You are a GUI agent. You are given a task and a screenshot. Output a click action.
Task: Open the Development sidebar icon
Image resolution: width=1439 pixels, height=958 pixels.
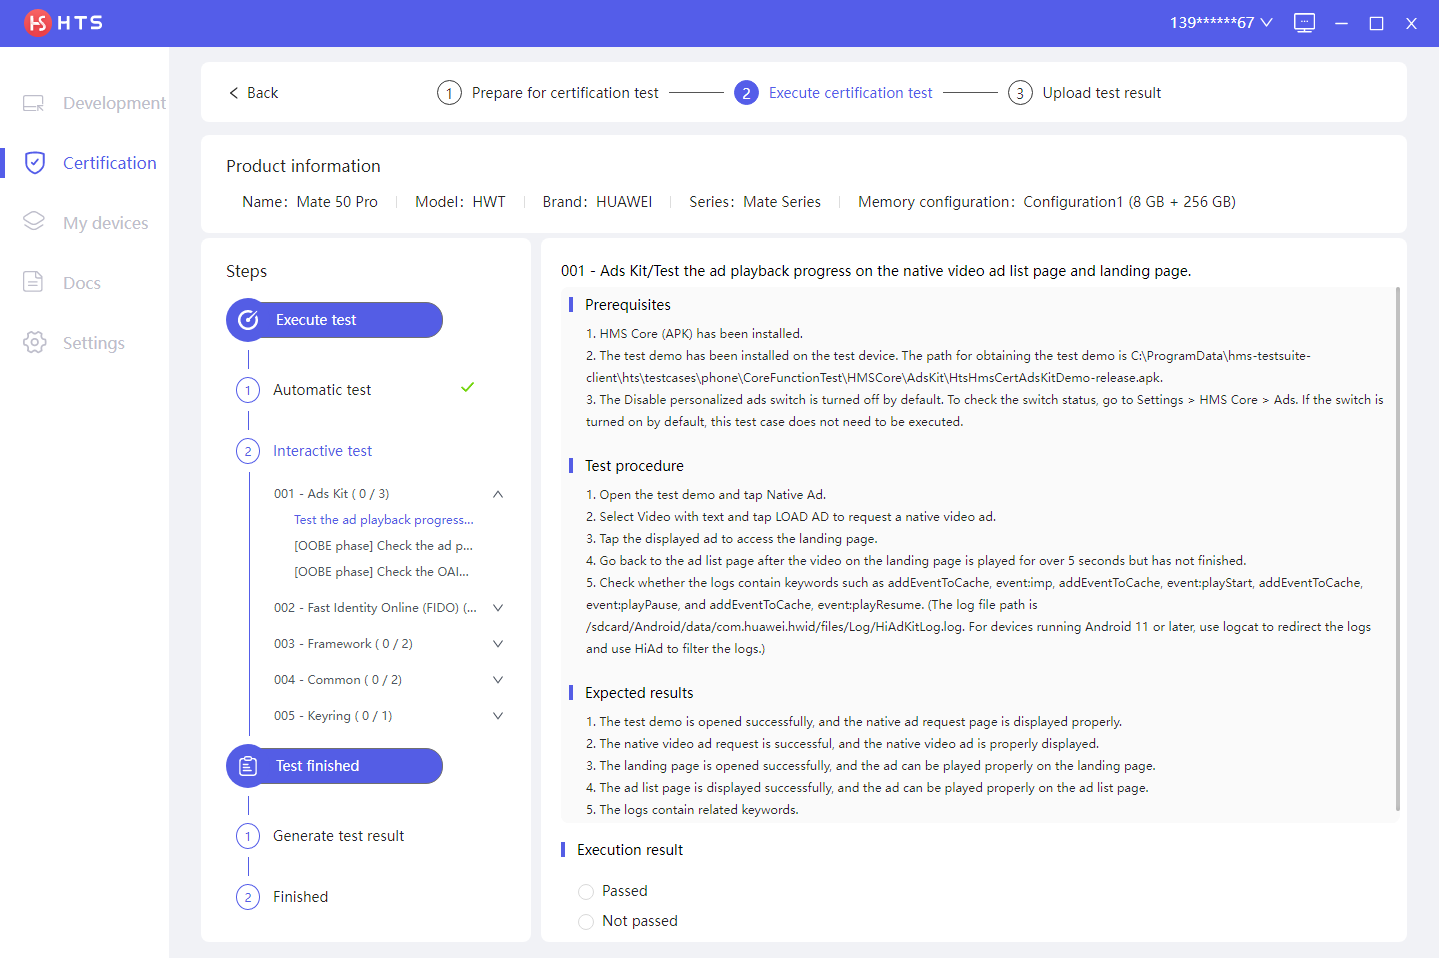[x=34, y=103]
